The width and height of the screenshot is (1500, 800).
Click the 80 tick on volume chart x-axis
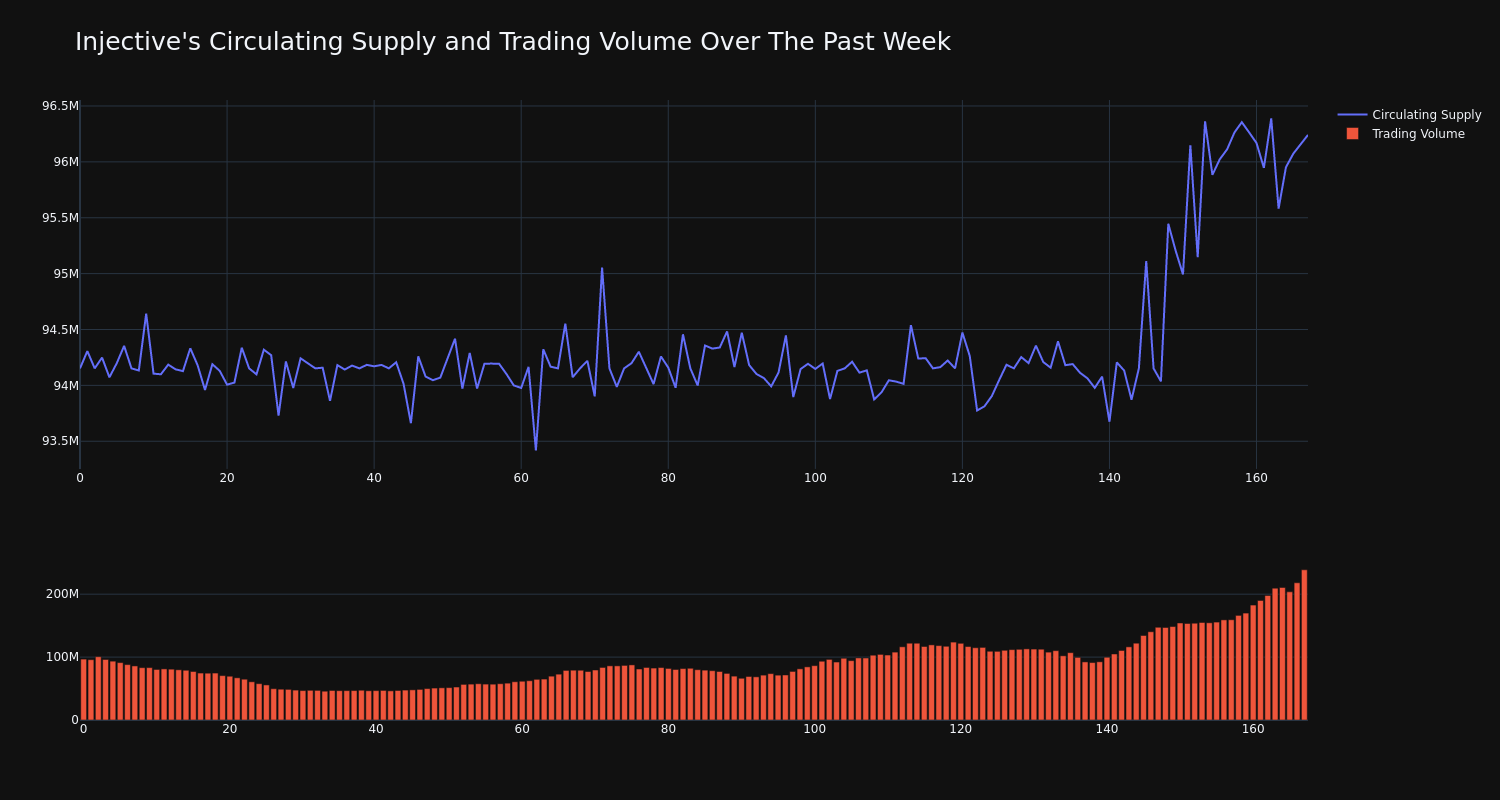pos(668,729)
